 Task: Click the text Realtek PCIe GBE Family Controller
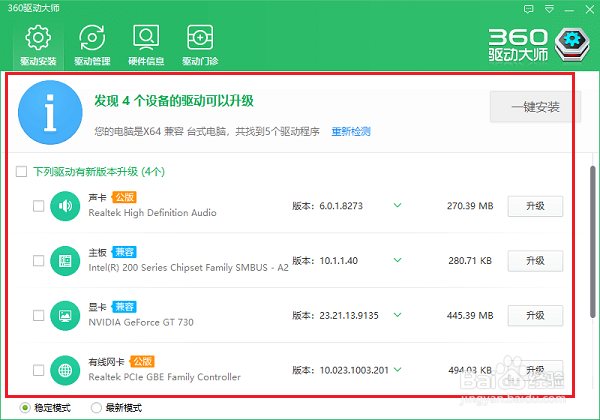pos(165,377)
